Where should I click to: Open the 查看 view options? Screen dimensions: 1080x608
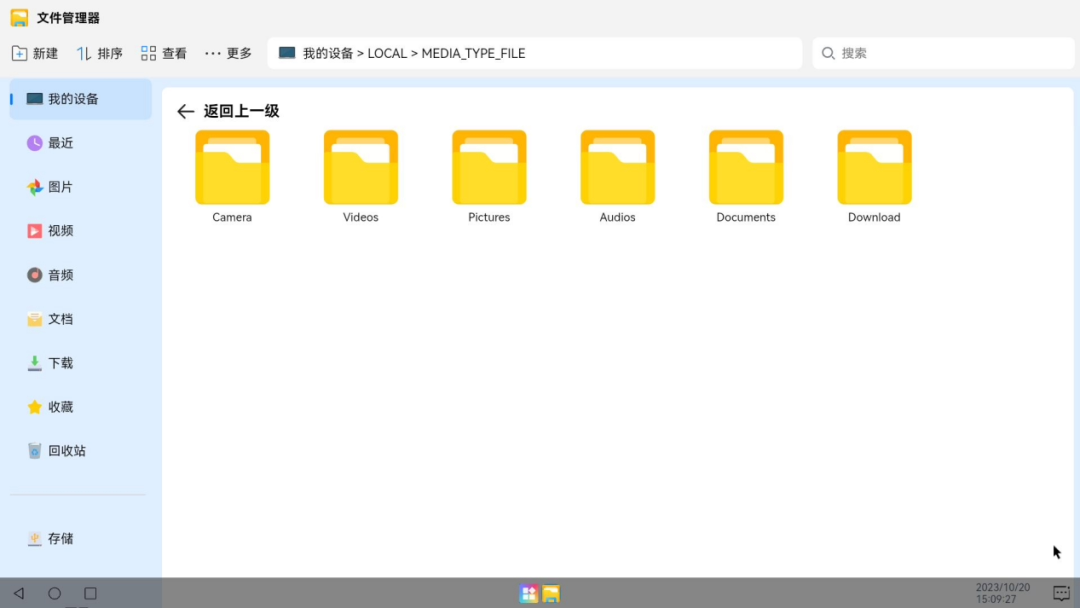coord(164,54)
